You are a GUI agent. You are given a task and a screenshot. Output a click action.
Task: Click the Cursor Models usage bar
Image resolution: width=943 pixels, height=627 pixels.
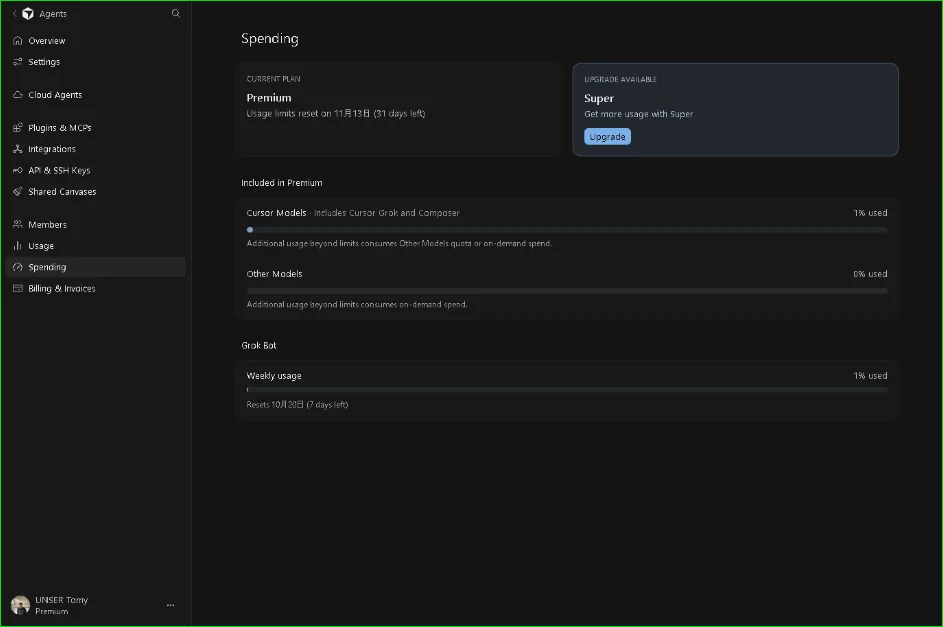tap(567, 230)
